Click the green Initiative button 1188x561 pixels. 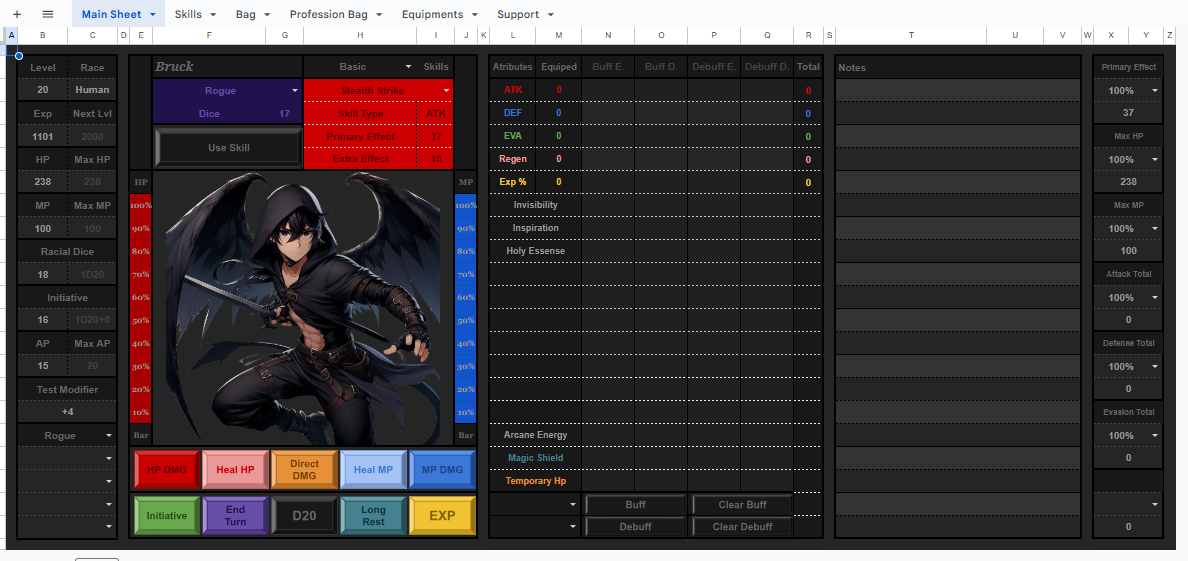(x=166, y=516)
